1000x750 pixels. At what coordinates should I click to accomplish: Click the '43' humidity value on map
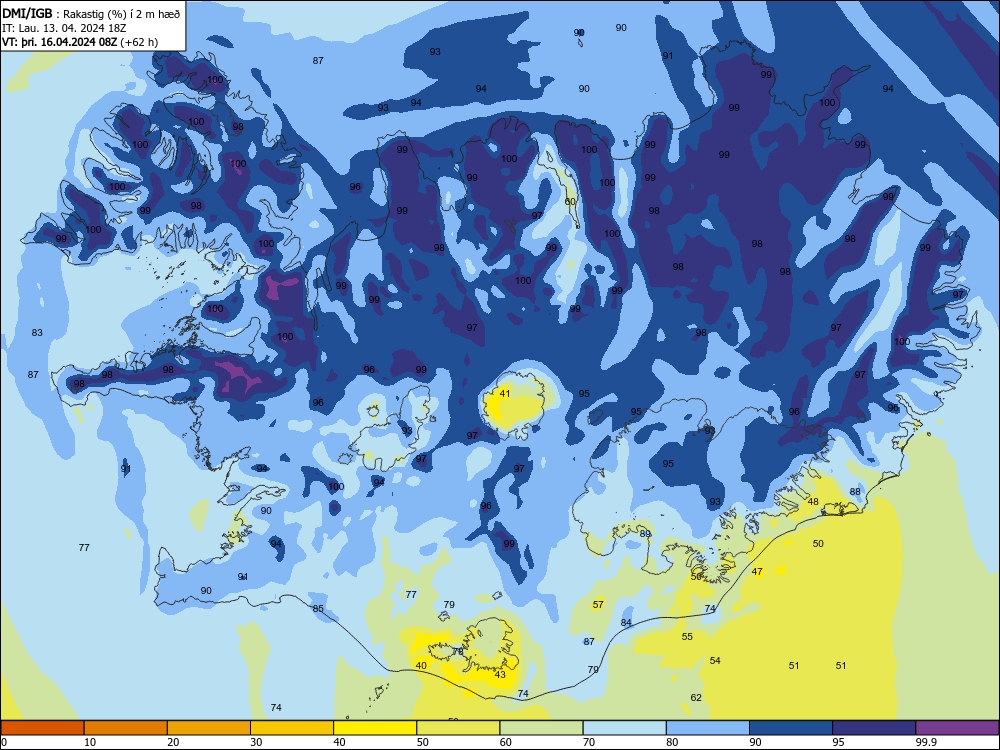pyautogui.click(x=500, y=675)
